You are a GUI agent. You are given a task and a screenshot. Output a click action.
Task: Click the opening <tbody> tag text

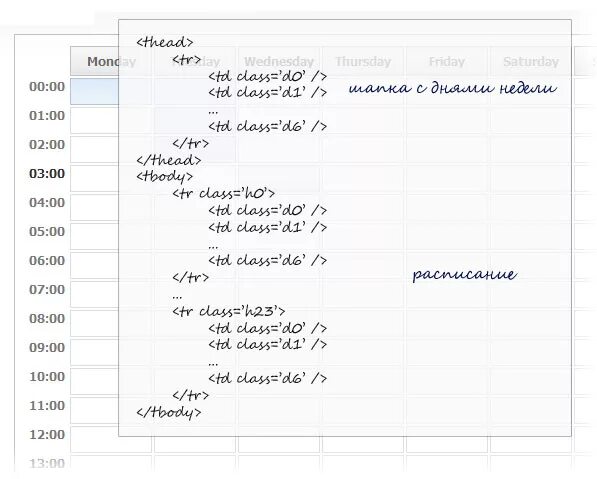tap(165, 177)
